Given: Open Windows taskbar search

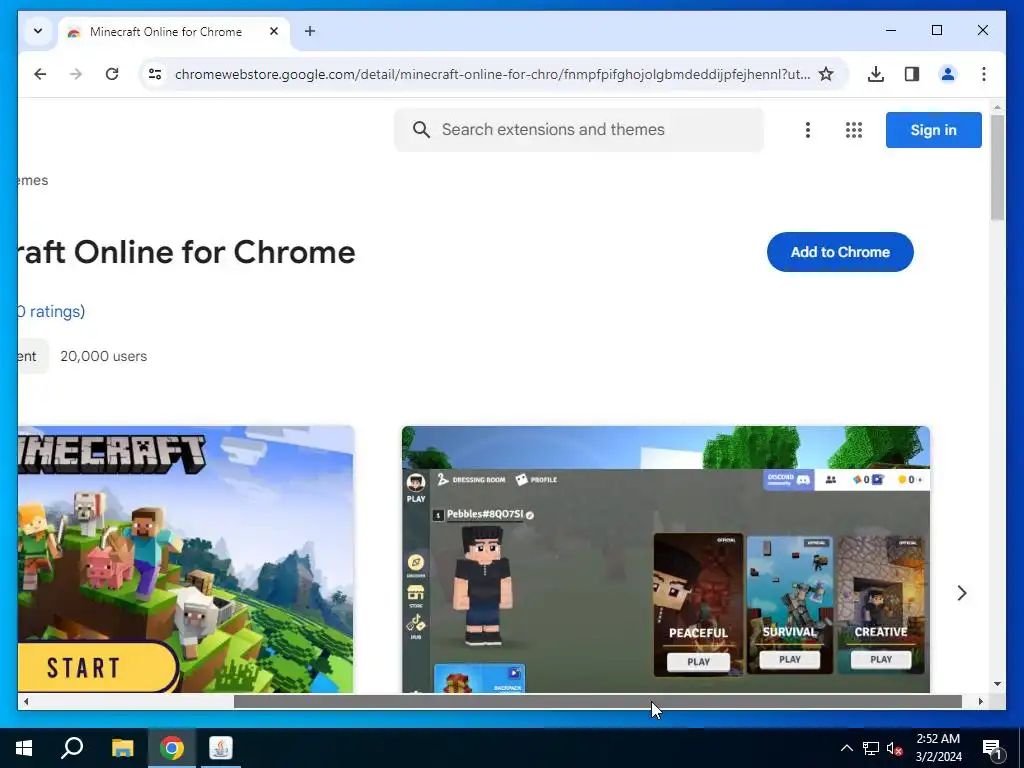Looking at the screenshot, I should click(72, 748).
